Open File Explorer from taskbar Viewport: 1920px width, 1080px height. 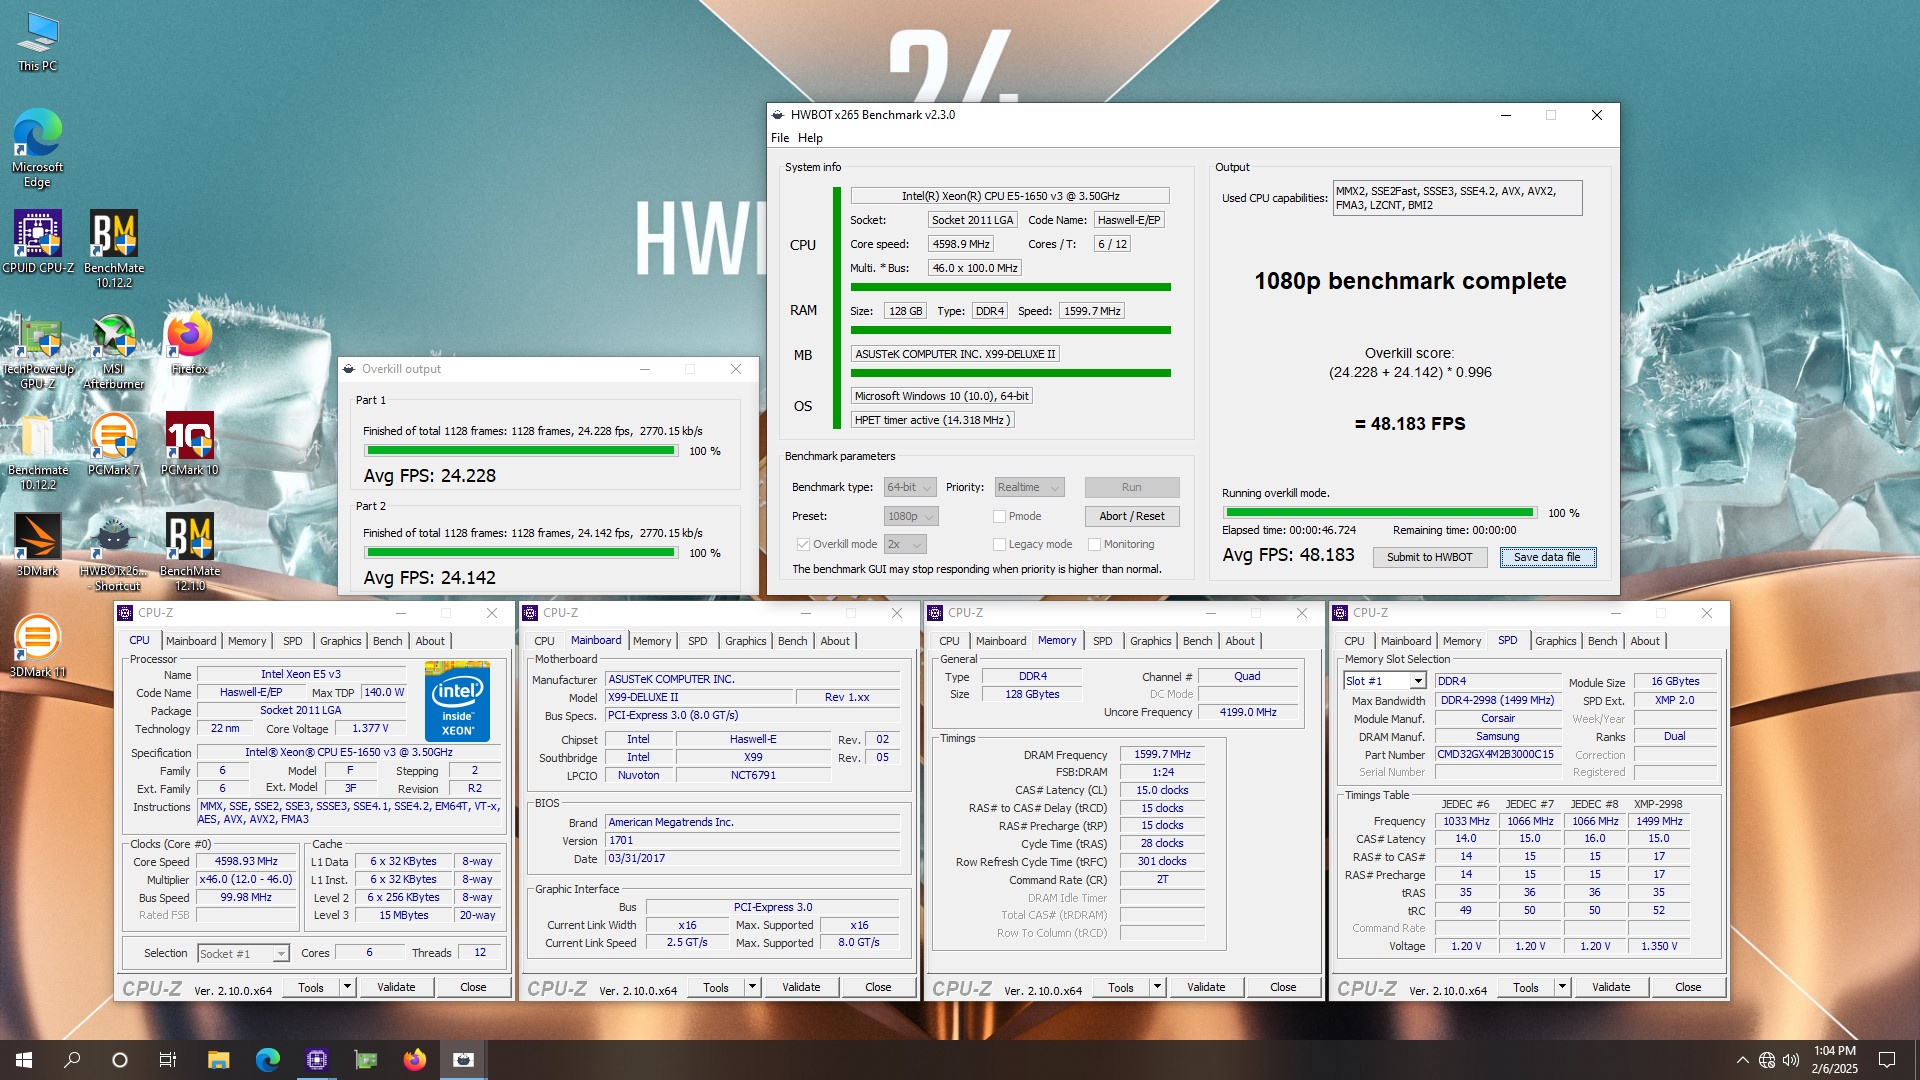[218, 1060]
